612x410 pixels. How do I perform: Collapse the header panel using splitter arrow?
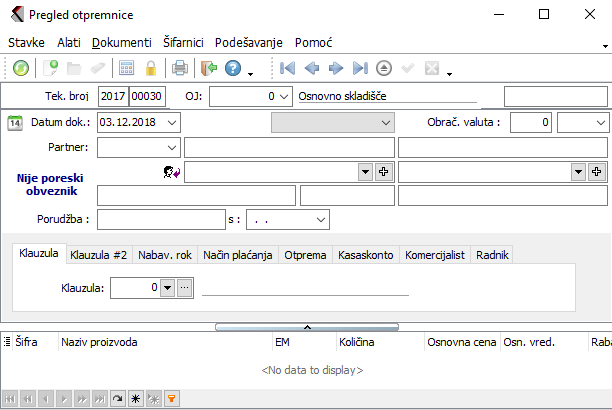point(307,326)
